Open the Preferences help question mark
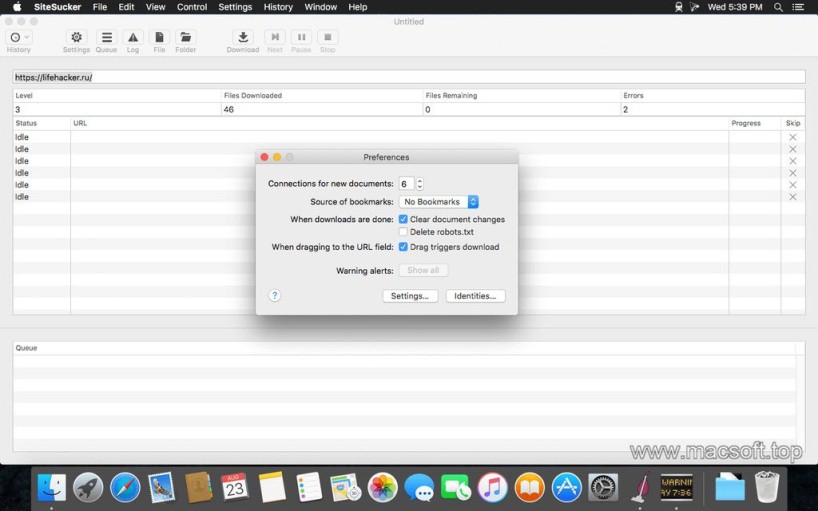The height and width of the screenshot is (511, 818). coord(275,296)
